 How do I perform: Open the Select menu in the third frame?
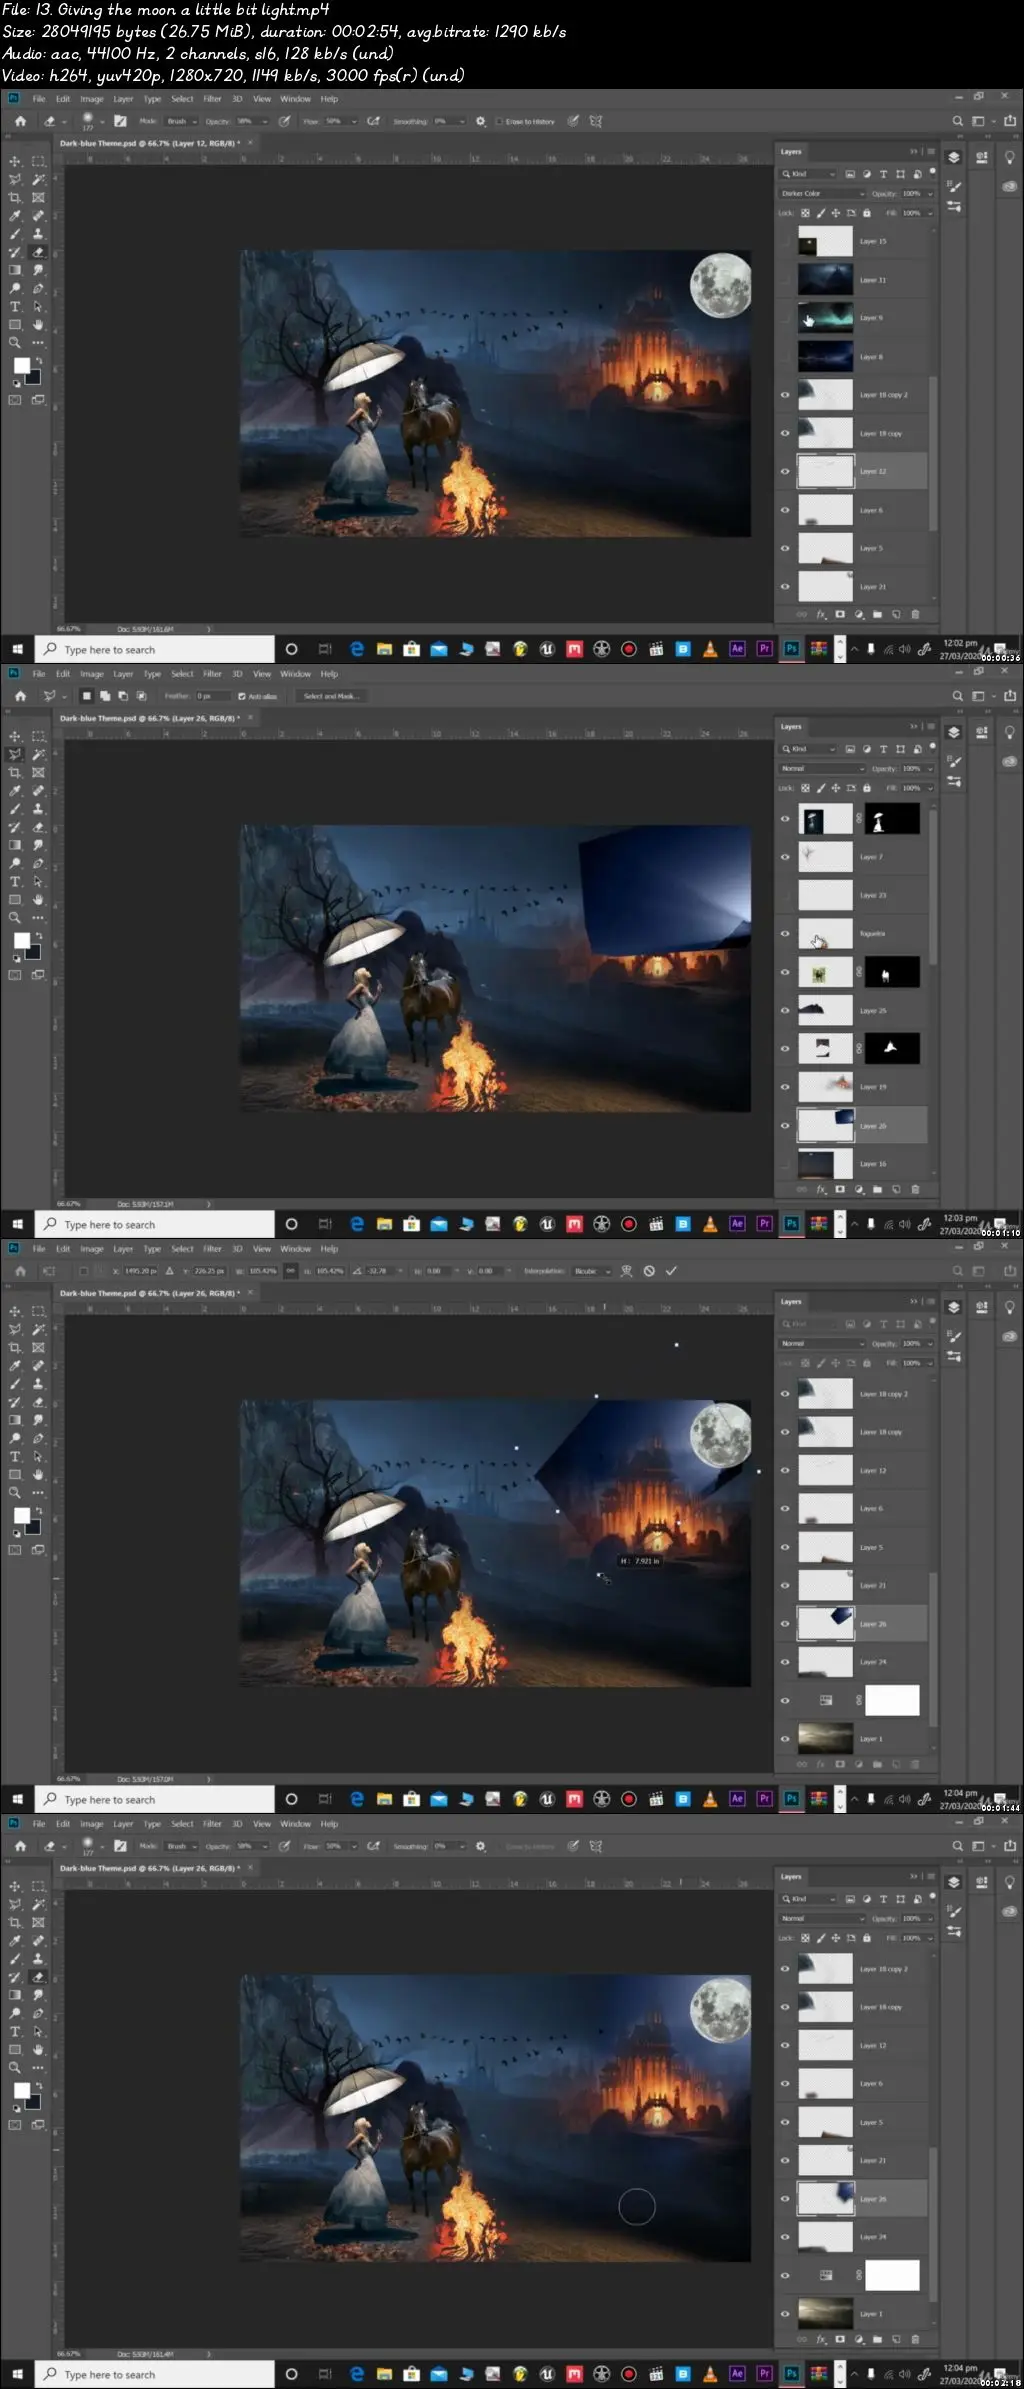(x=182, y=1249)
